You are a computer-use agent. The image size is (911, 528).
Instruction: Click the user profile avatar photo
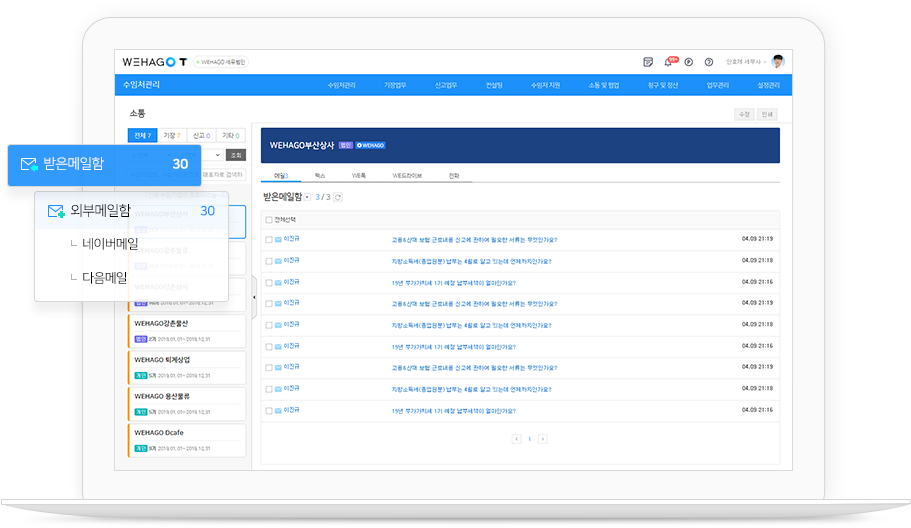[778, 62]
